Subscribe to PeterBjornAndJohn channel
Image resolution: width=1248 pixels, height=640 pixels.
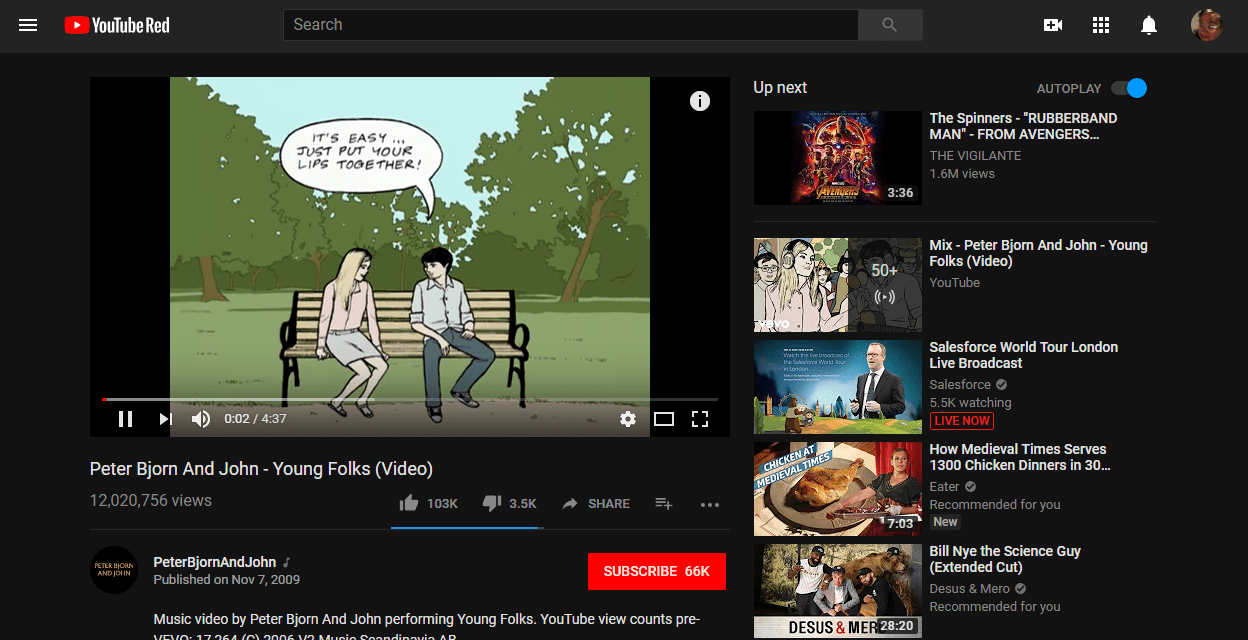[656, 571]
